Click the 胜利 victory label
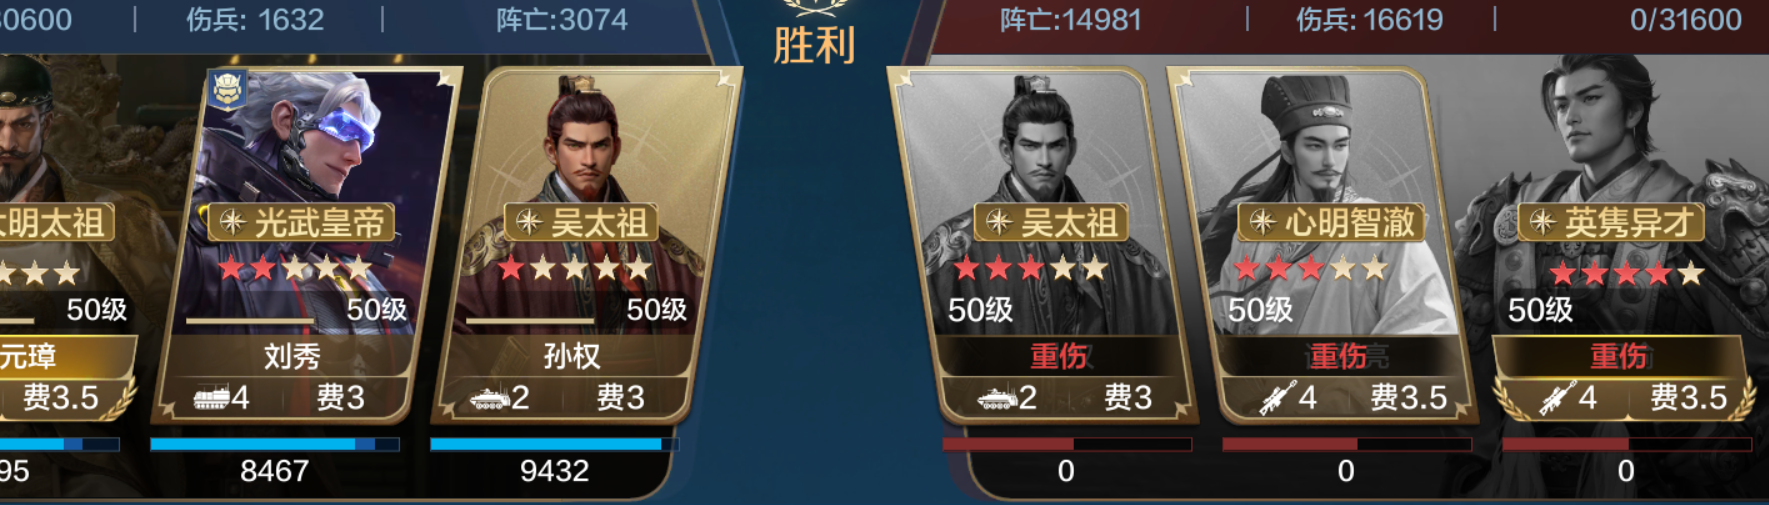 click(x=814, y=46)
